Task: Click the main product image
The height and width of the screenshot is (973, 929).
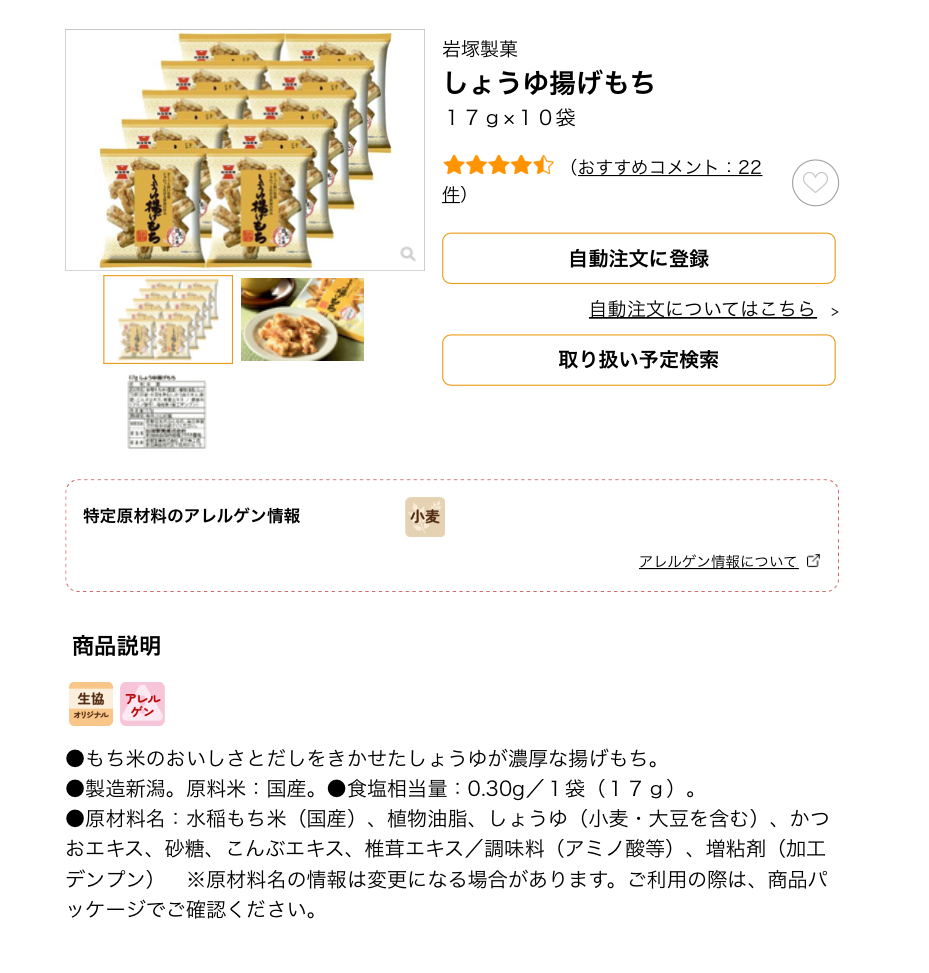Action: [245, 150]
